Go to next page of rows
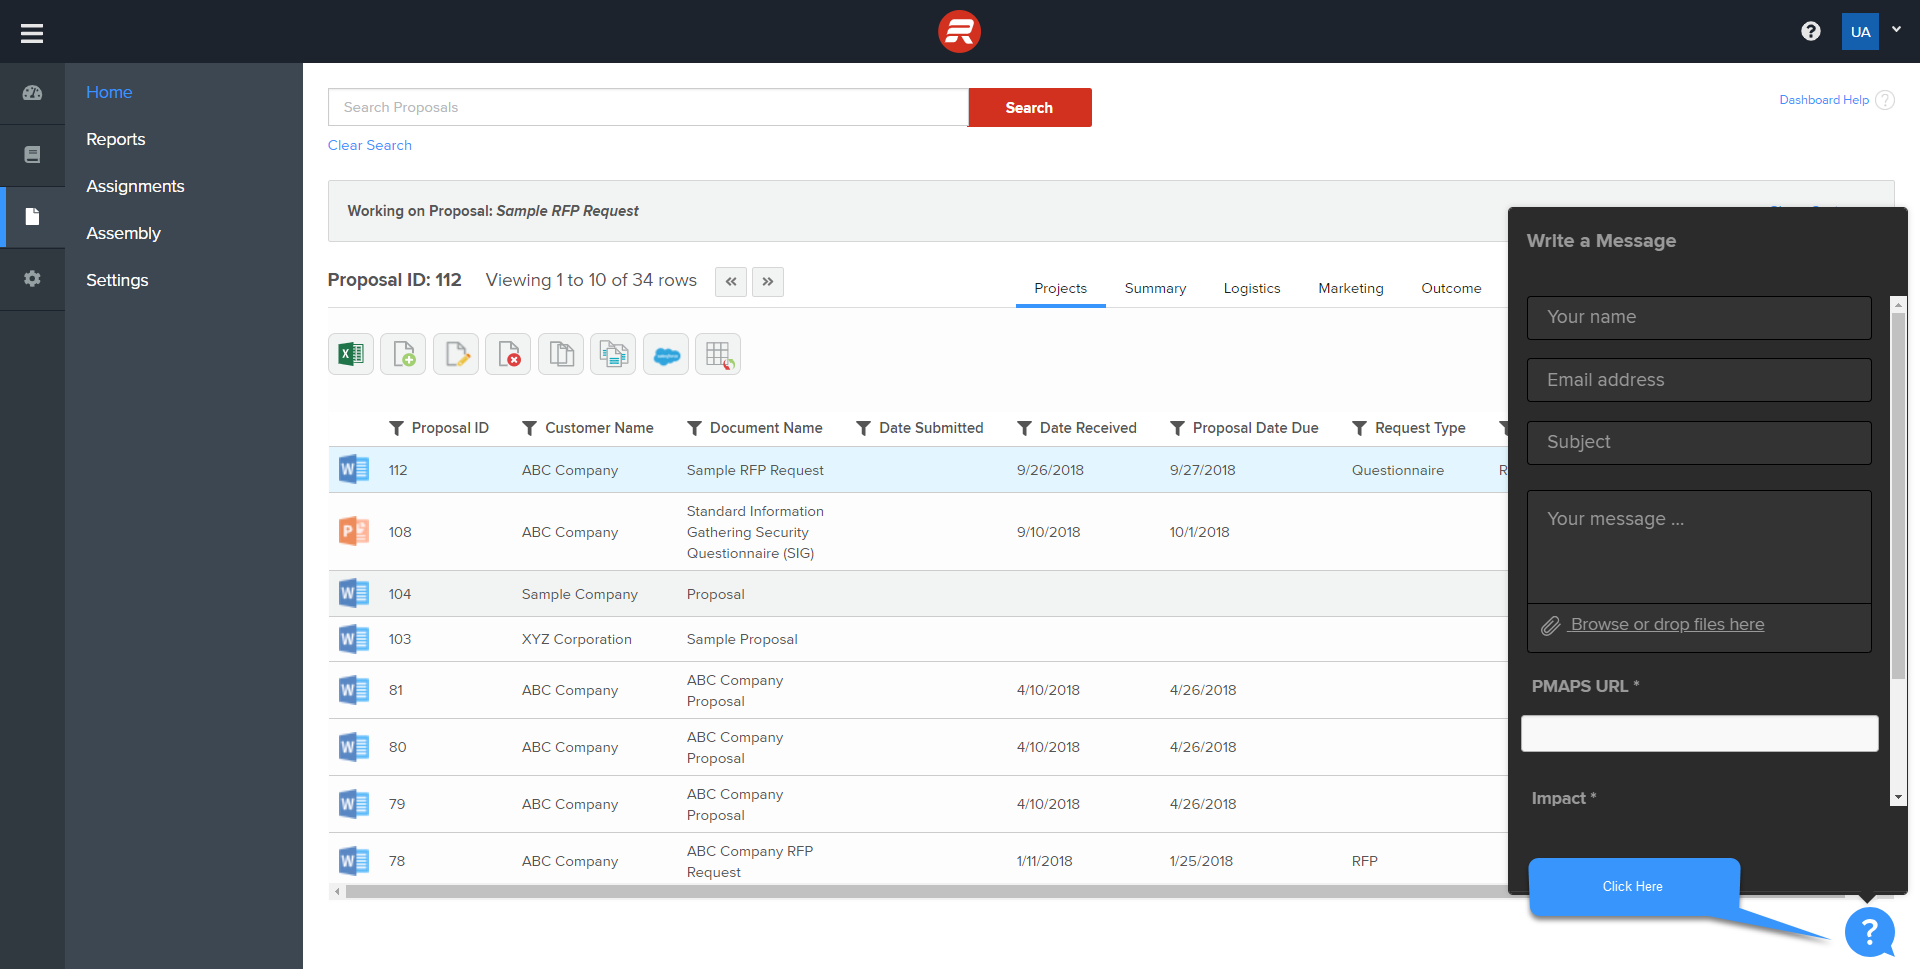The image size is (1920, 969). [768, 281]
